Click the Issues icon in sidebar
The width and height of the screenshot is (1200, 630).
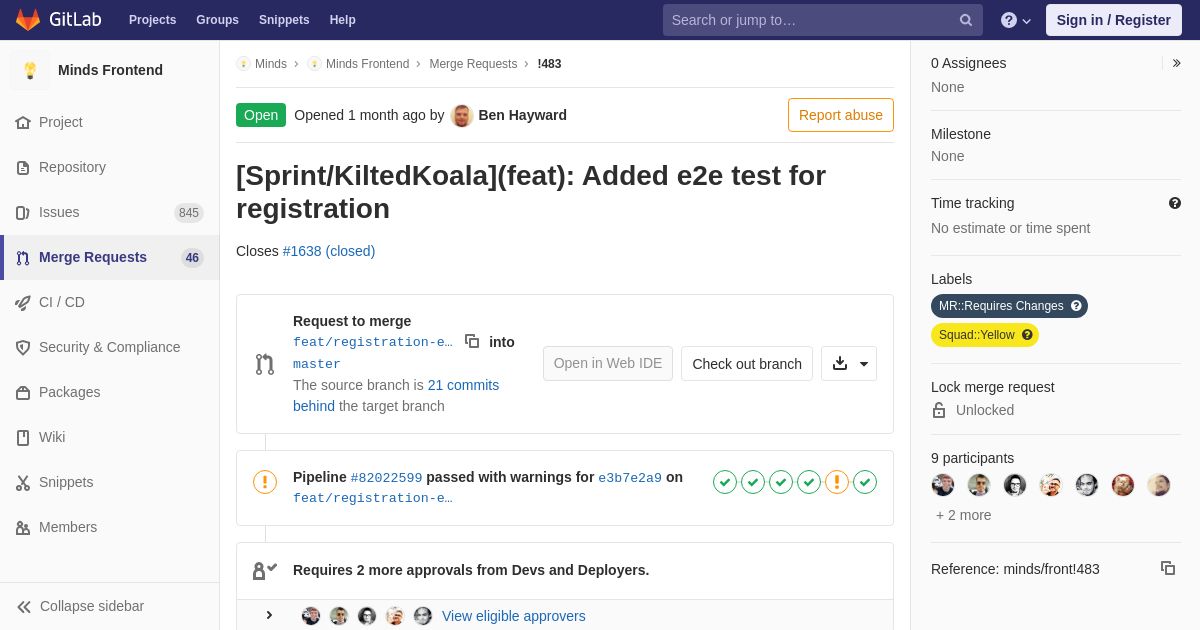[23, 212]
